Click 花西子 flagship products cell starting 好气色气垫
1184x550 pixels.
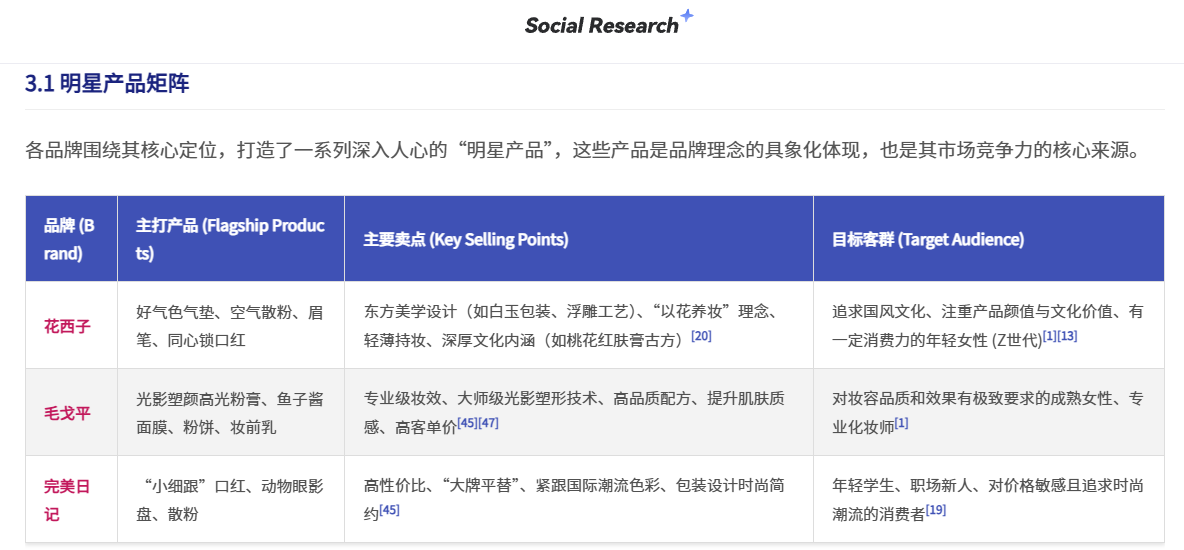coord(230,326)
